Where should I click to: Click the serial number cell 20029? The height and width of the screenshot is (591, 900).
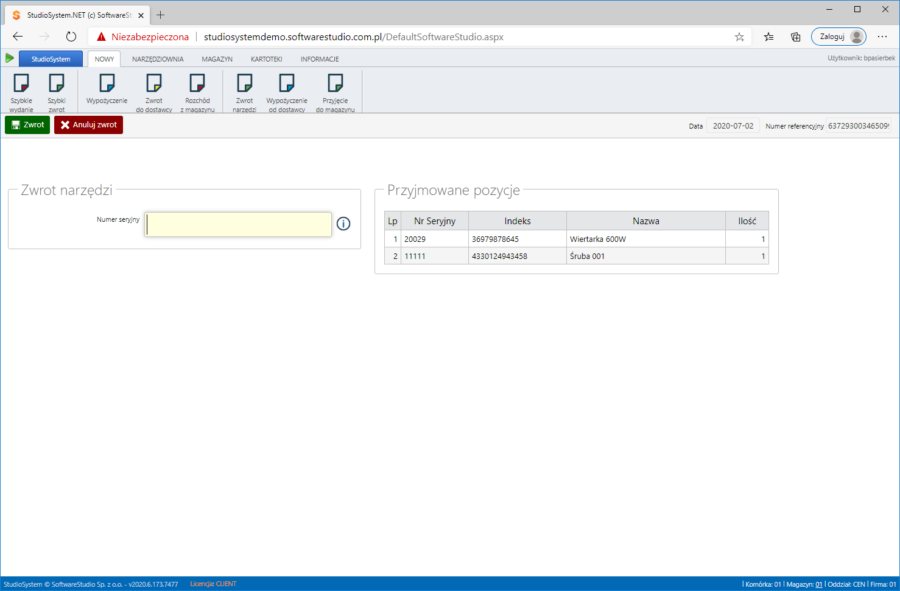(435, 239)
